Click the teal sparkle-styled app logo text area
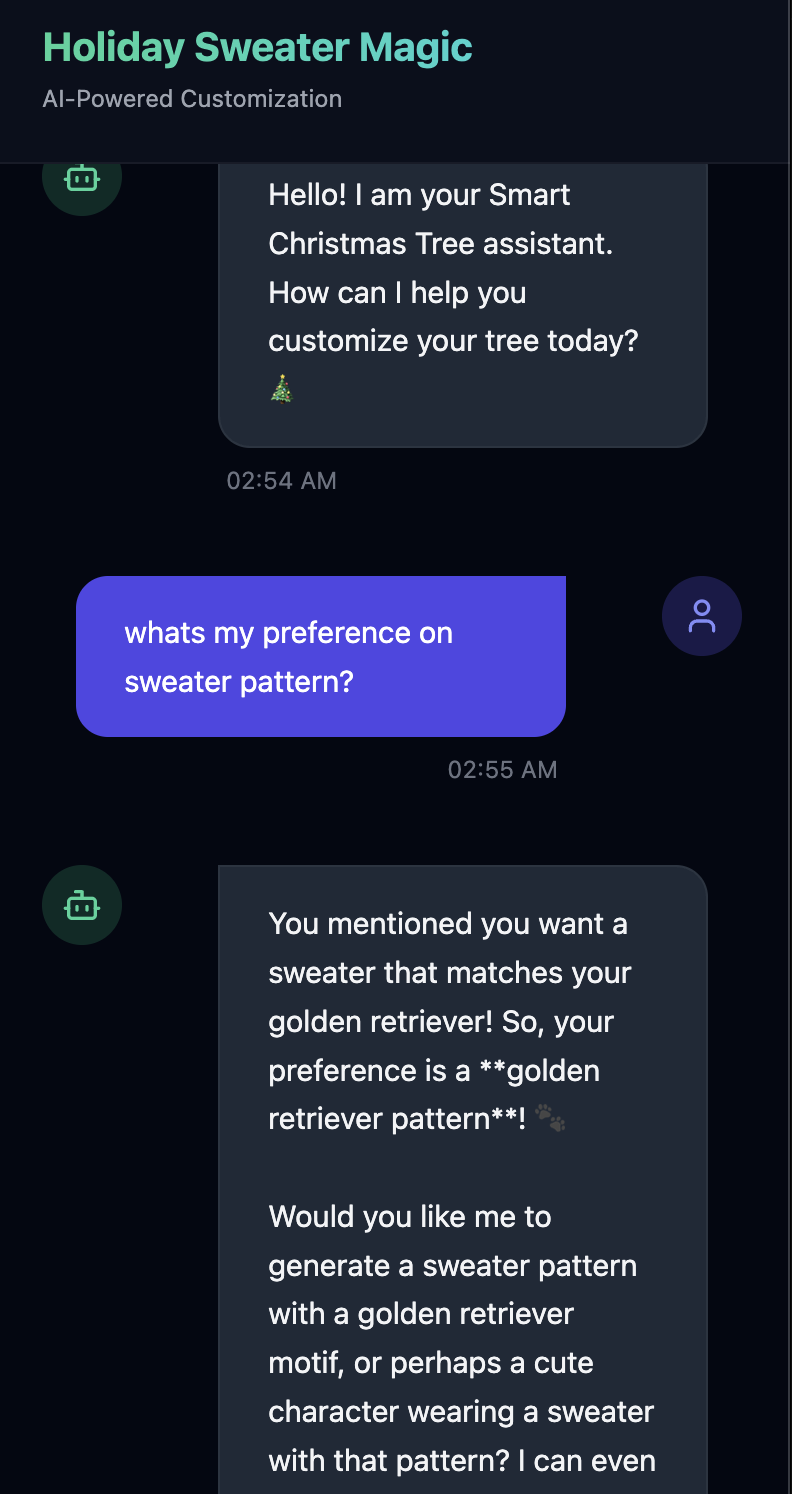Viewport: 792px width, 1494px height. [x=257, y=46]
